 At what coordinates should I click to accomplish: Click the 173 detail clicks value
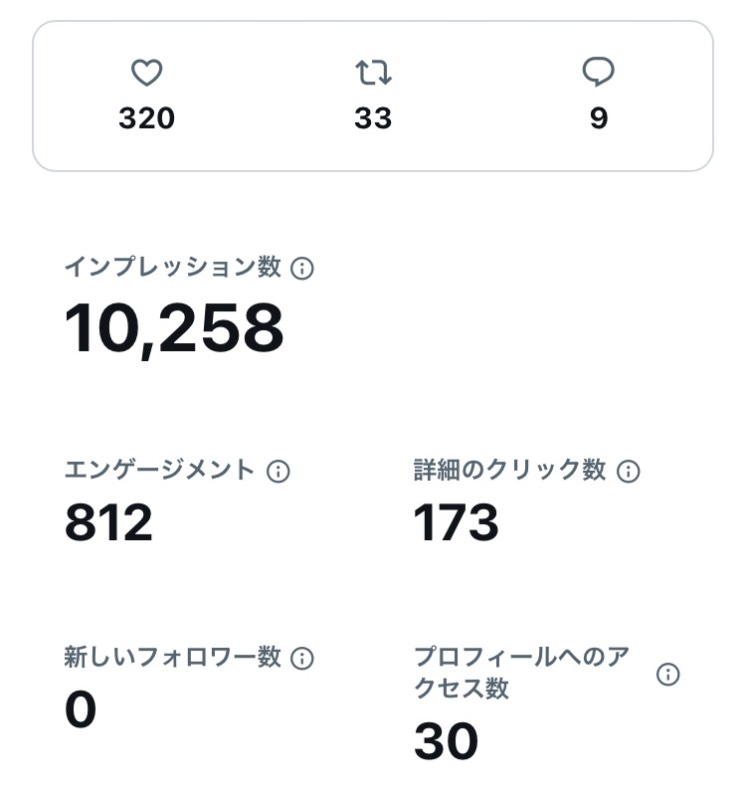[x=456, y=522]
